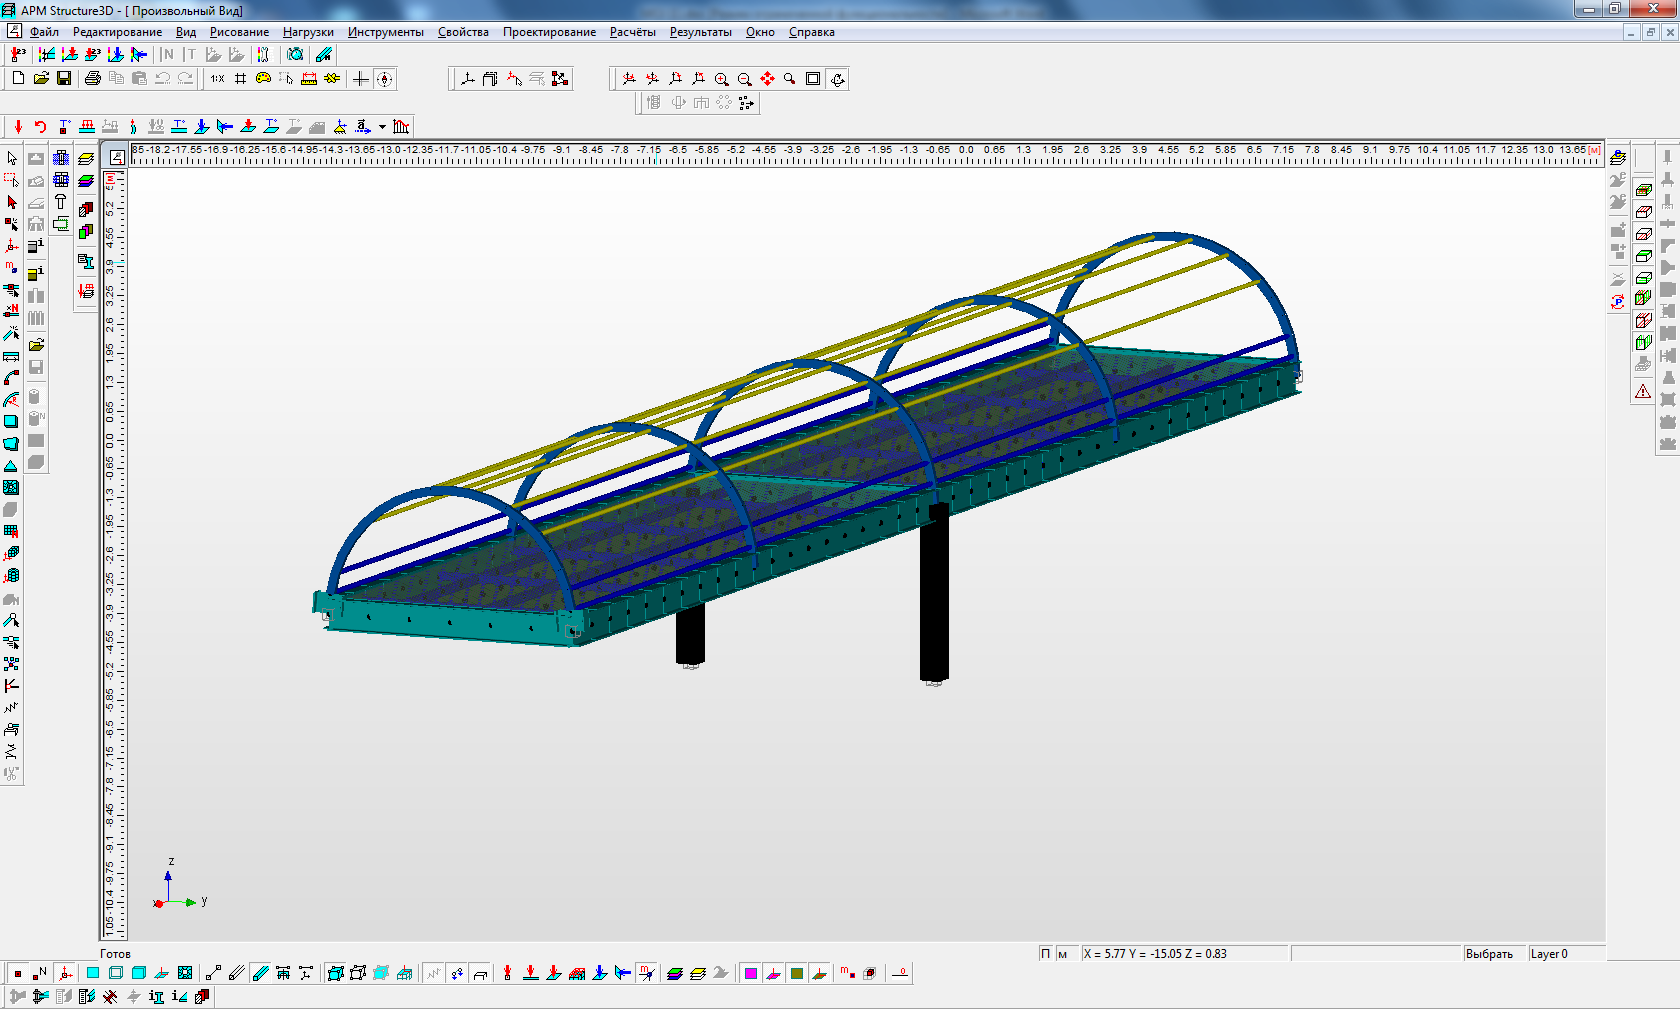The height and width of the screenshot is (1010, 1680).
Task: Click the zoom out magnifier icon
Action: pos(744,79)
